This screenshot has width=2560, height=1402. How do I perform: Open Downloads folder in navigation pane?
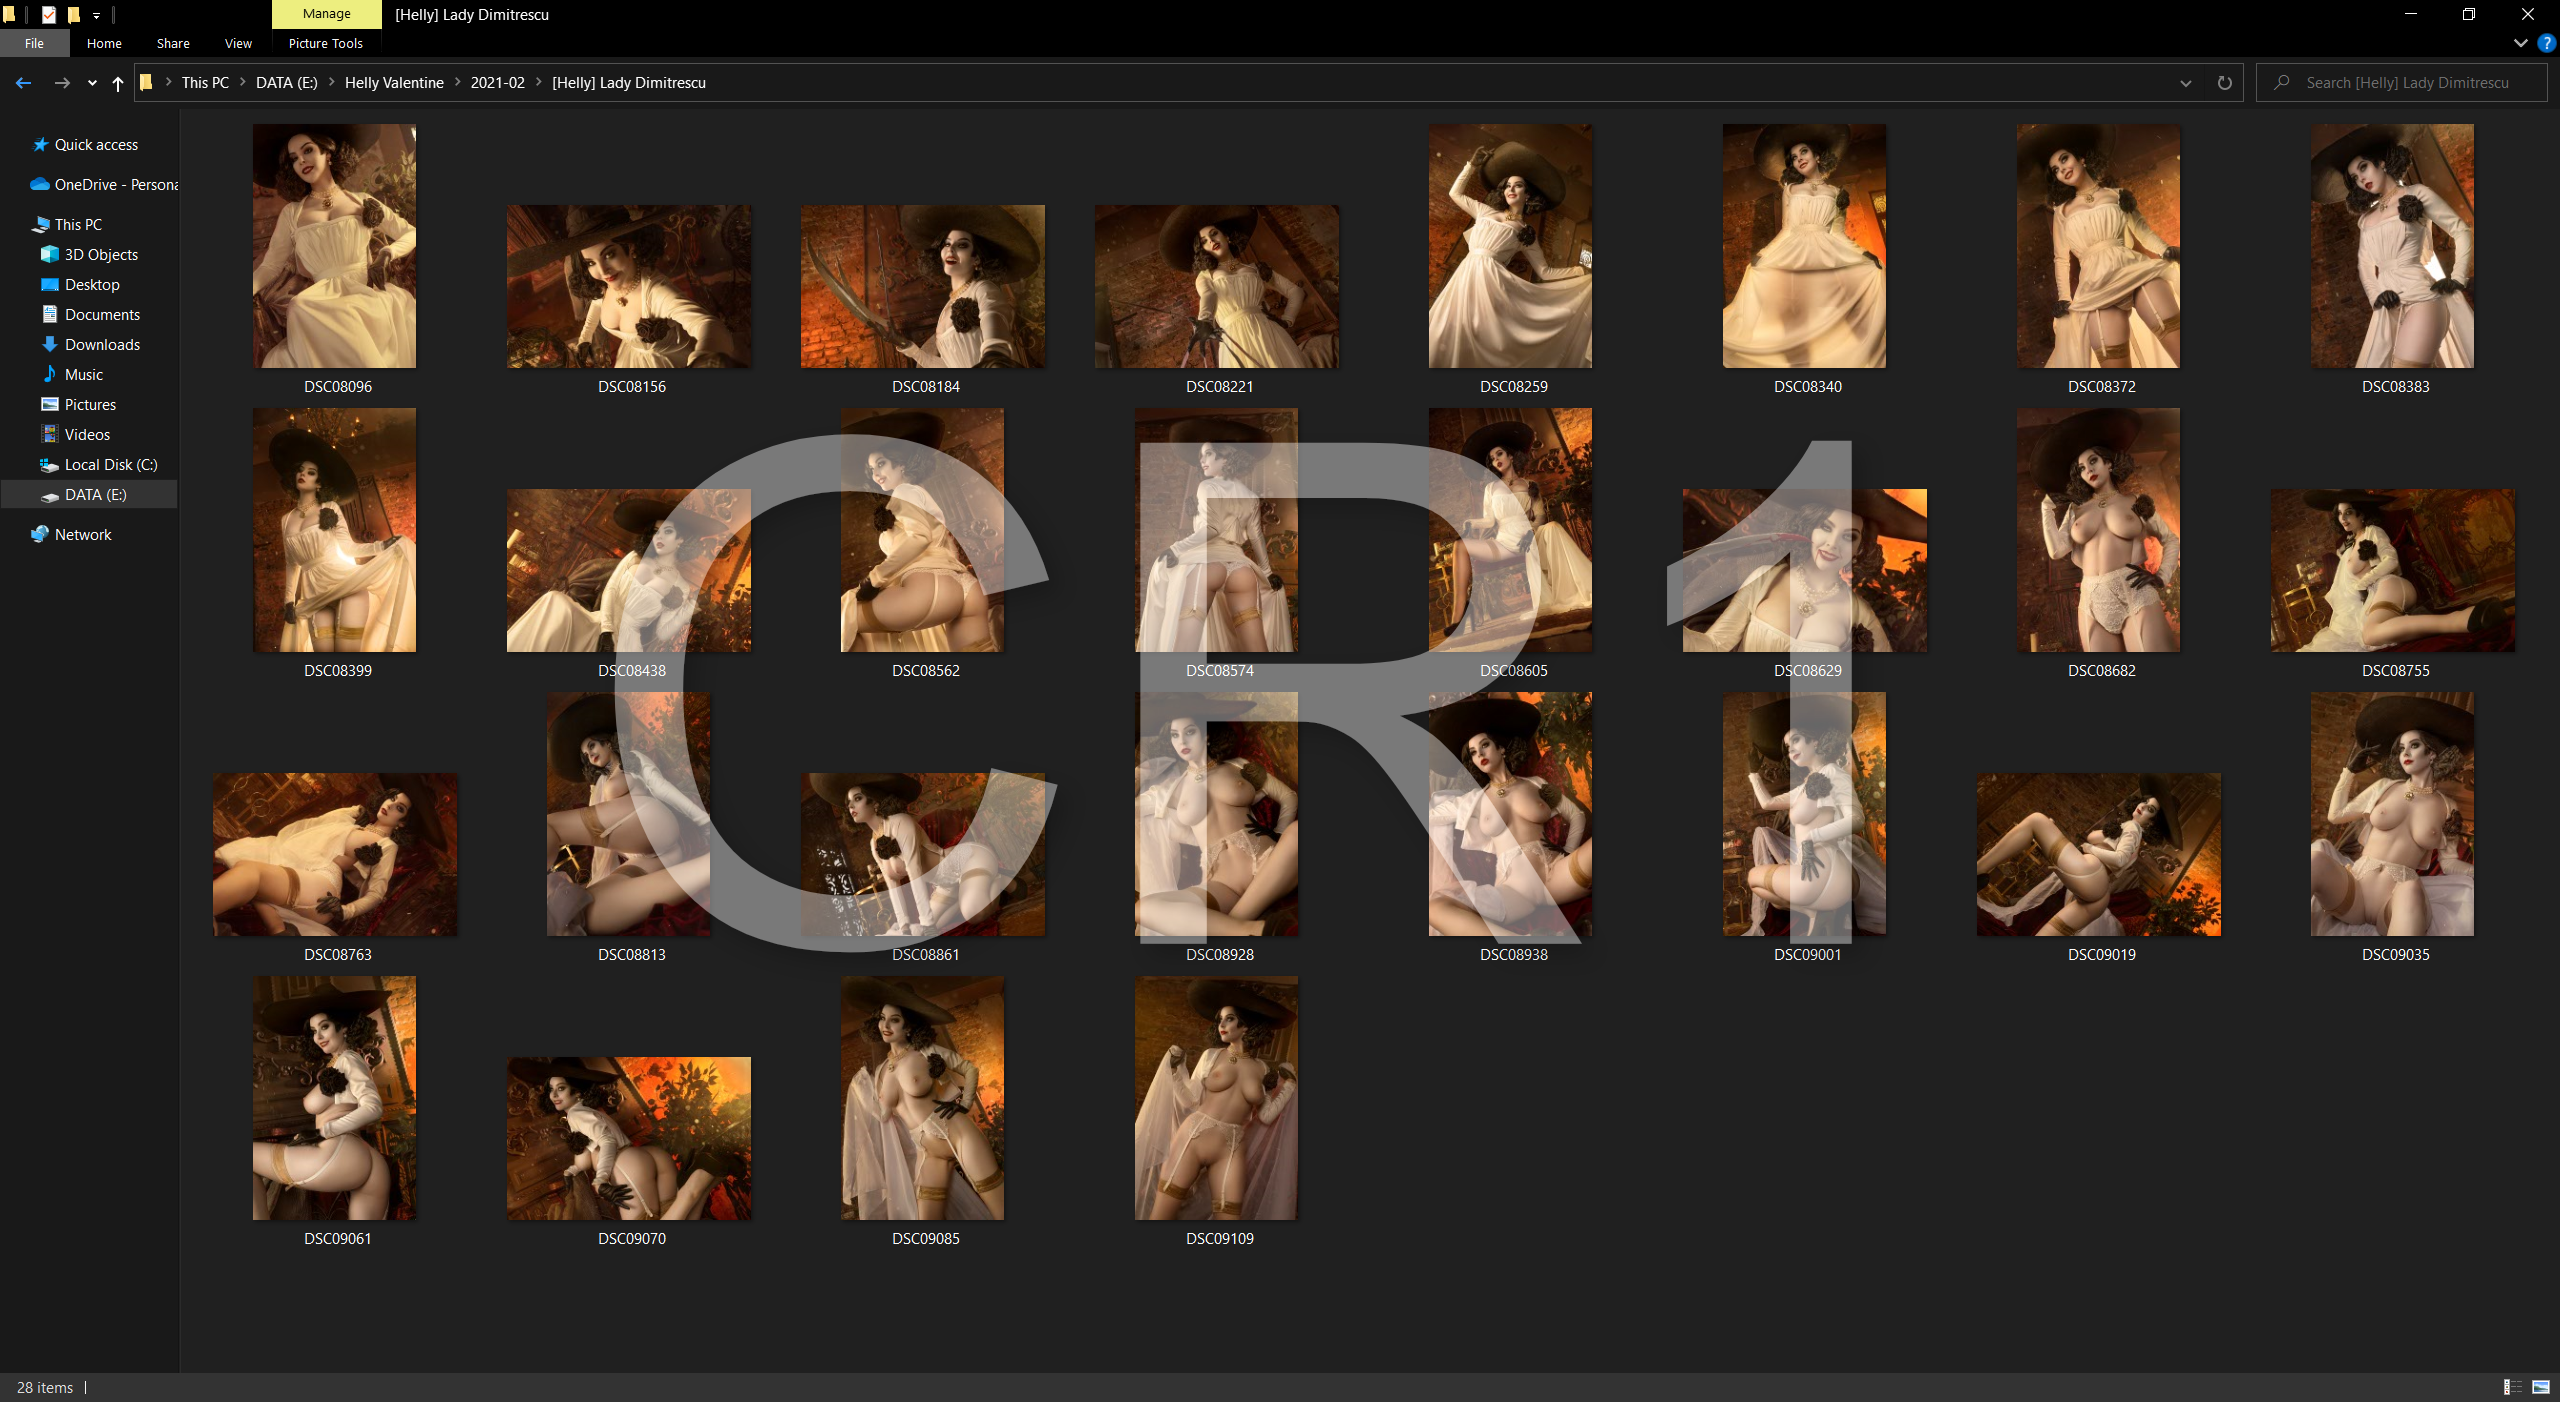(x=101, y=345)
